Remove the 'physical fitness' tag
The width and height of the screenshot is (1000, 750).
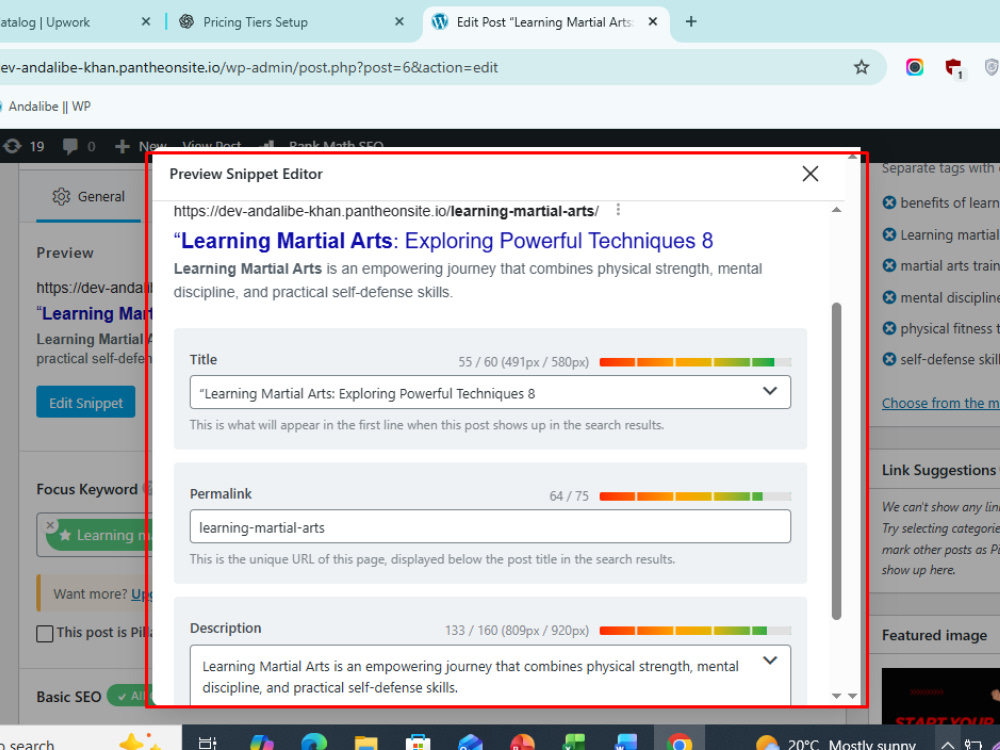889,328
